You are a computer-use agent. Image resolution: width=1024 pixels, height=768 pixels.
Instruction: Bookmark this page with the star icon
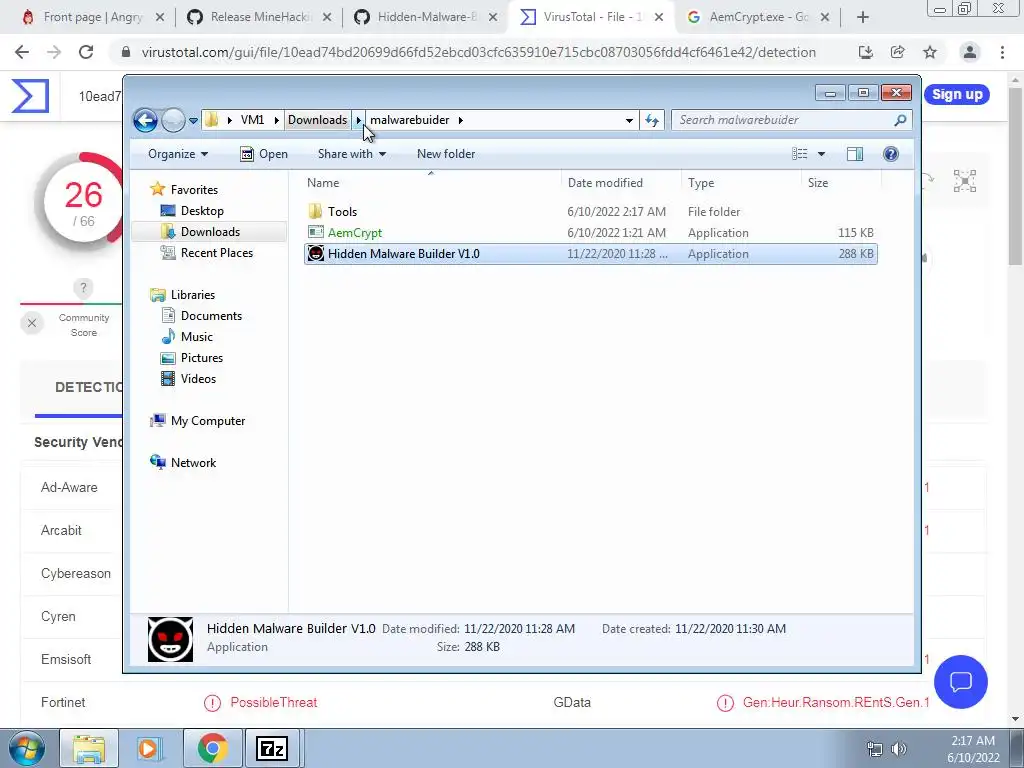click(930, 52)
